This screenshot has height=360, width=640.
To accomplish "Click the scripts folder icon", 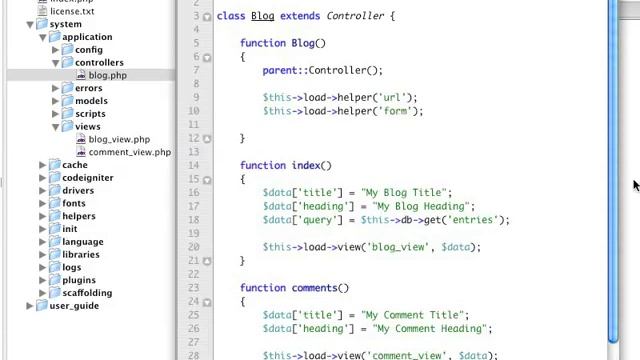I will coord(67,113).
